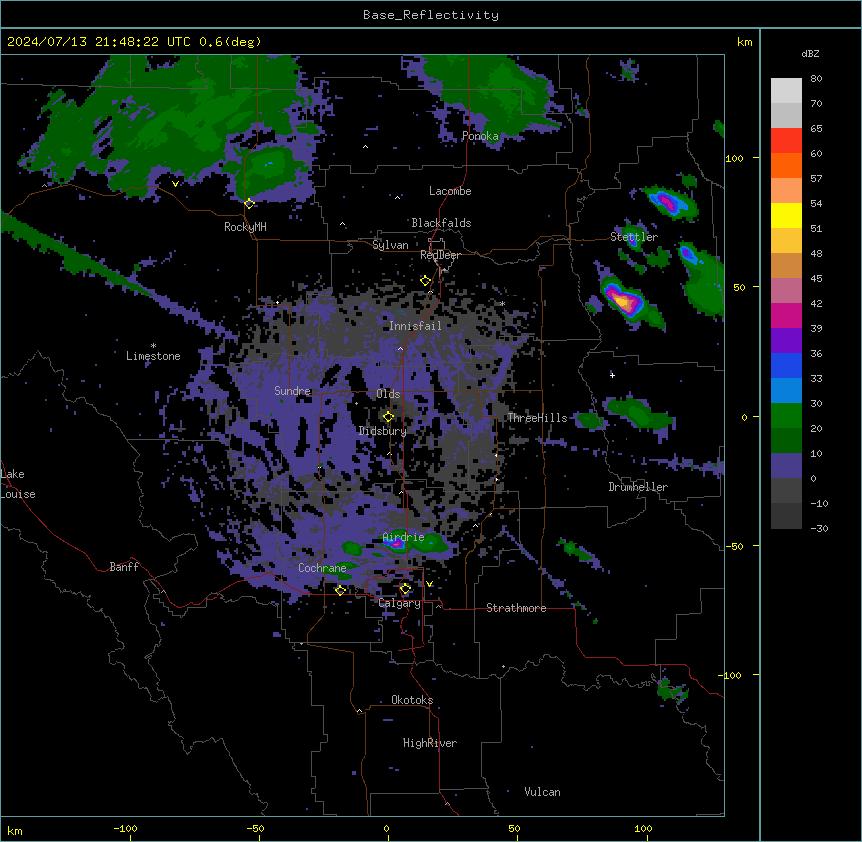Viewport: 862px width, 842px height.
Task: Select the HighRiver label
Action: (x=430, y=743)
